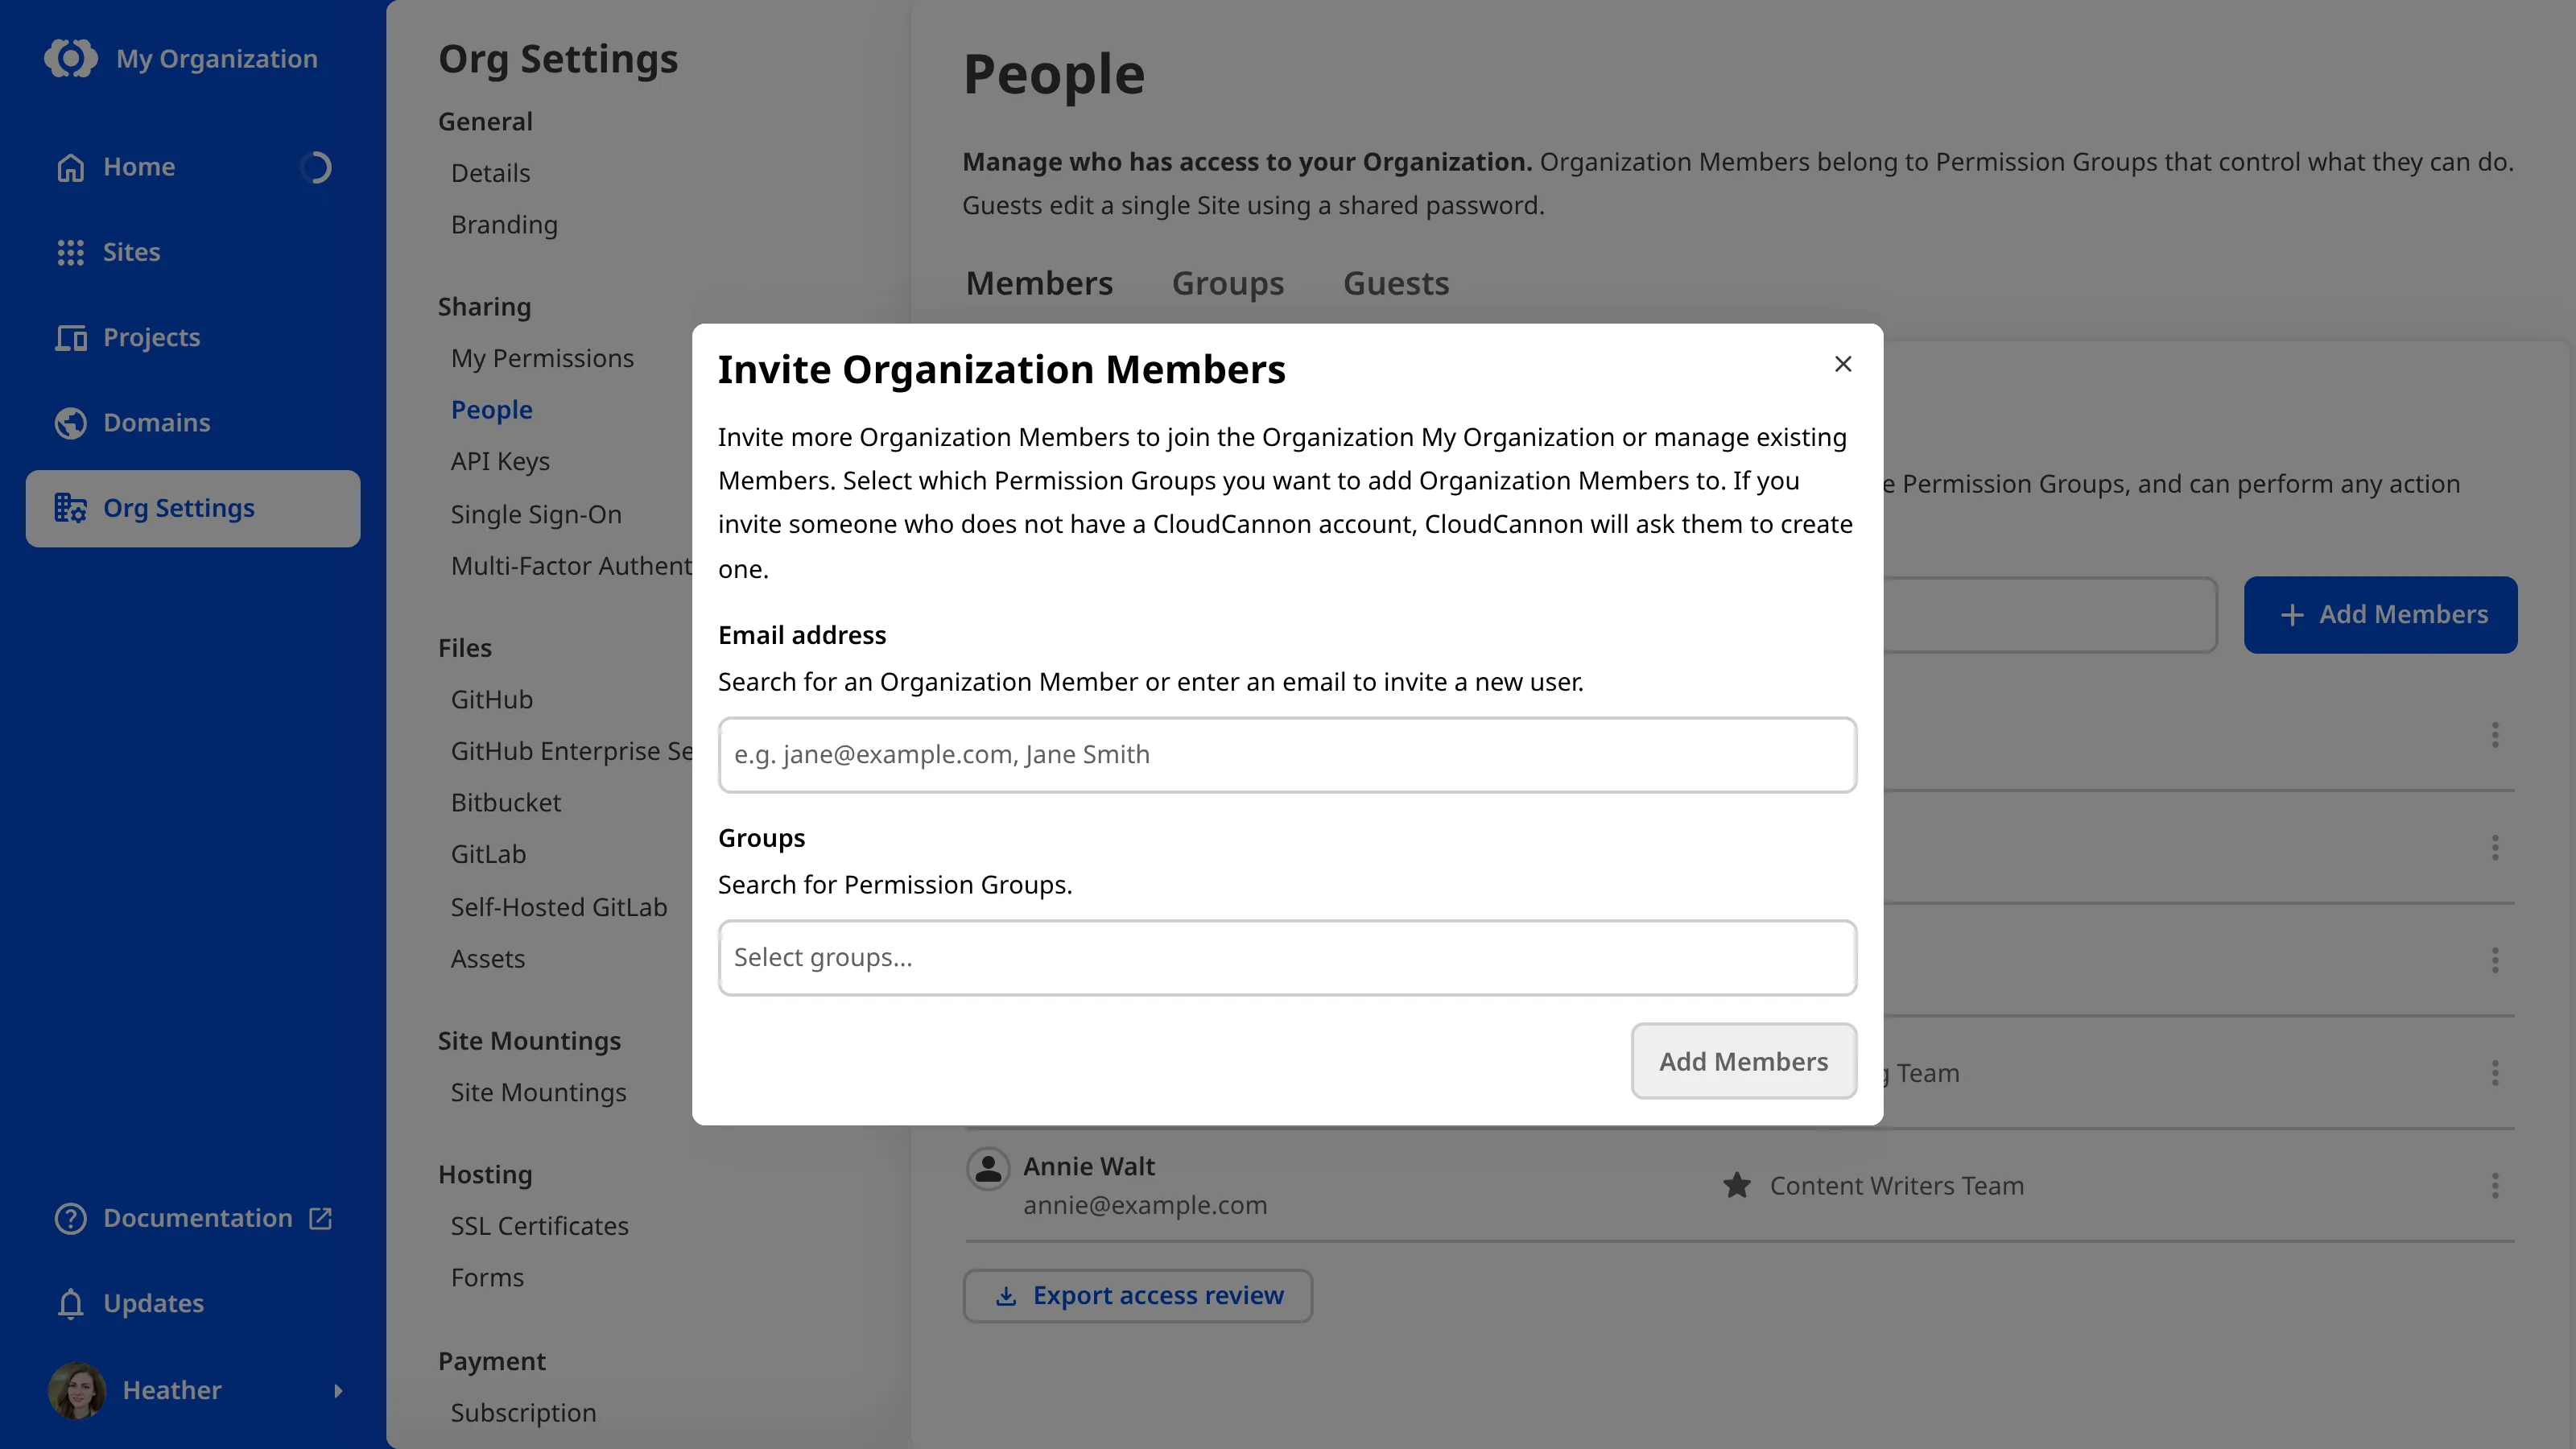This screenshot has height=1449, width=2576.
Task: Switch to the Members tab
Action: pos(1039,284)
